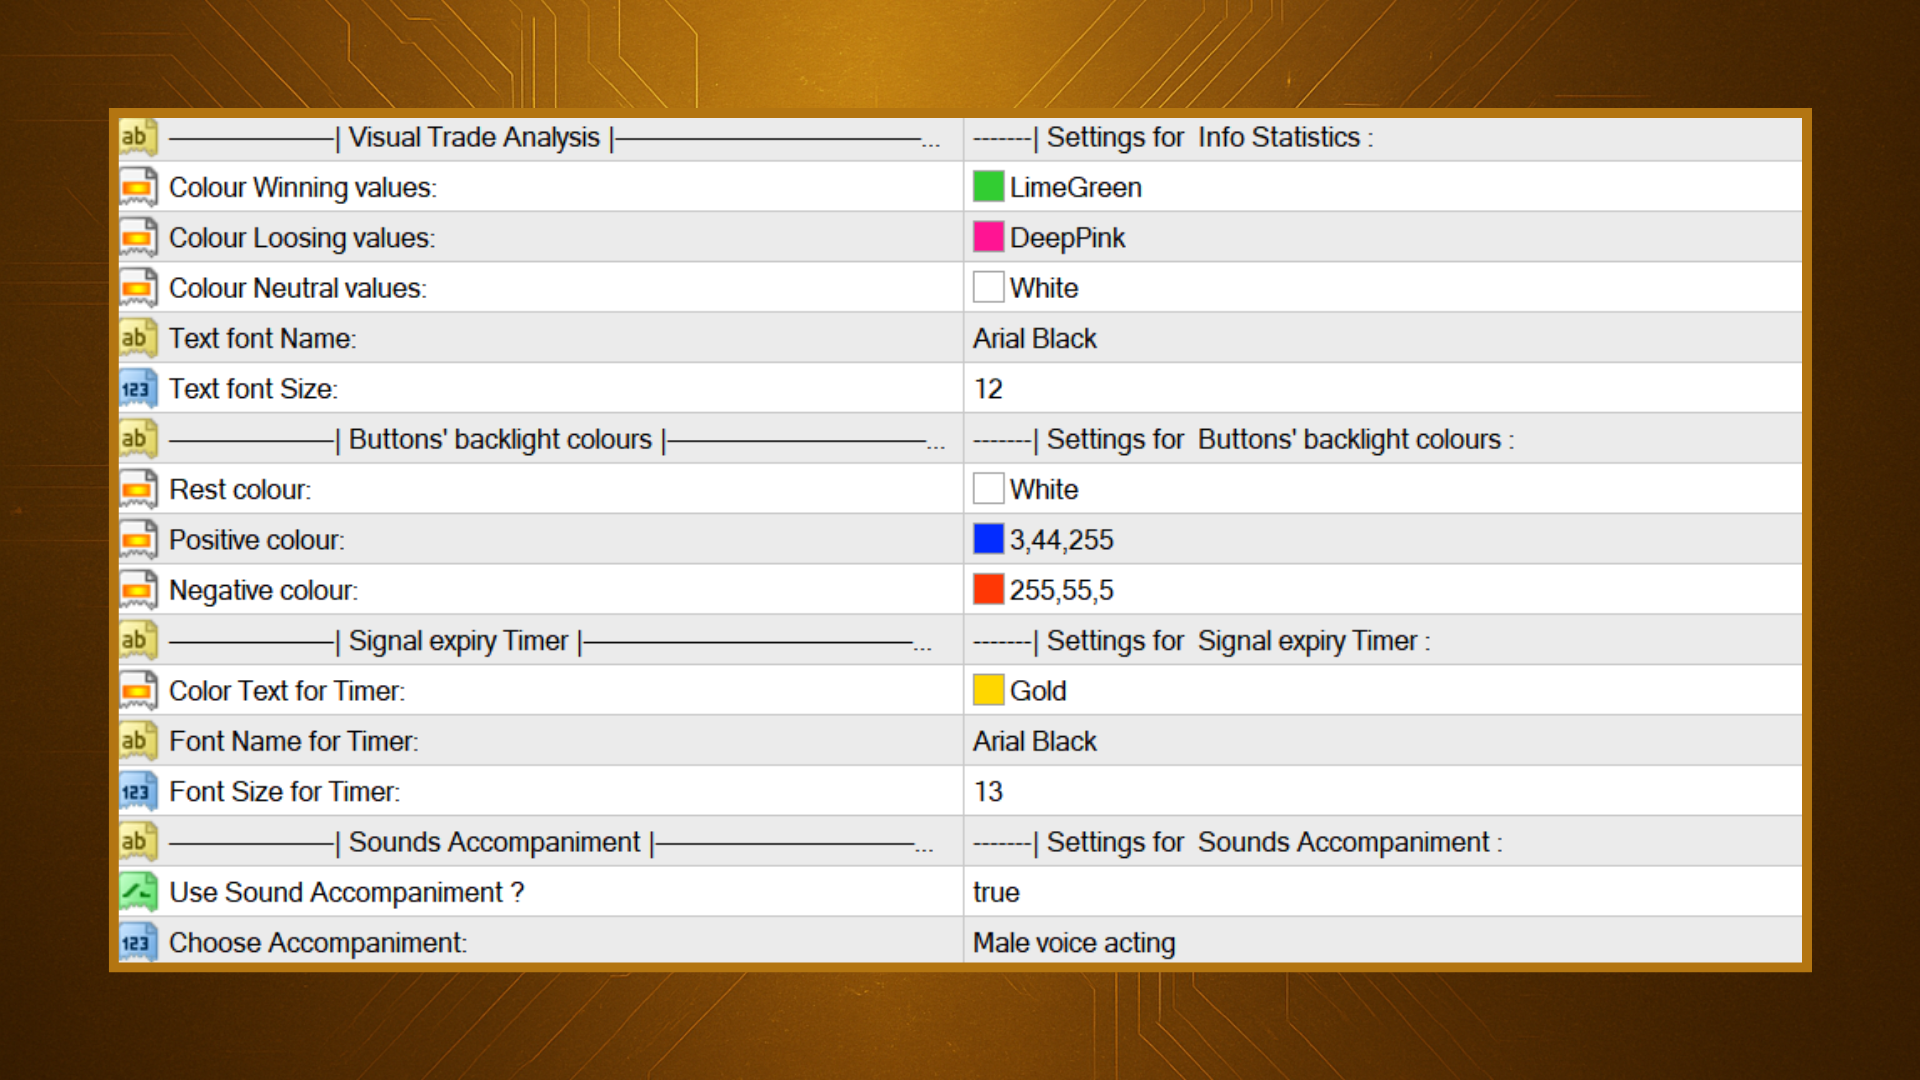Click the DeepPink colour swatch
Viewport: 1920px width, 1080px height.
pyautogui.click(x=988, y=238)
